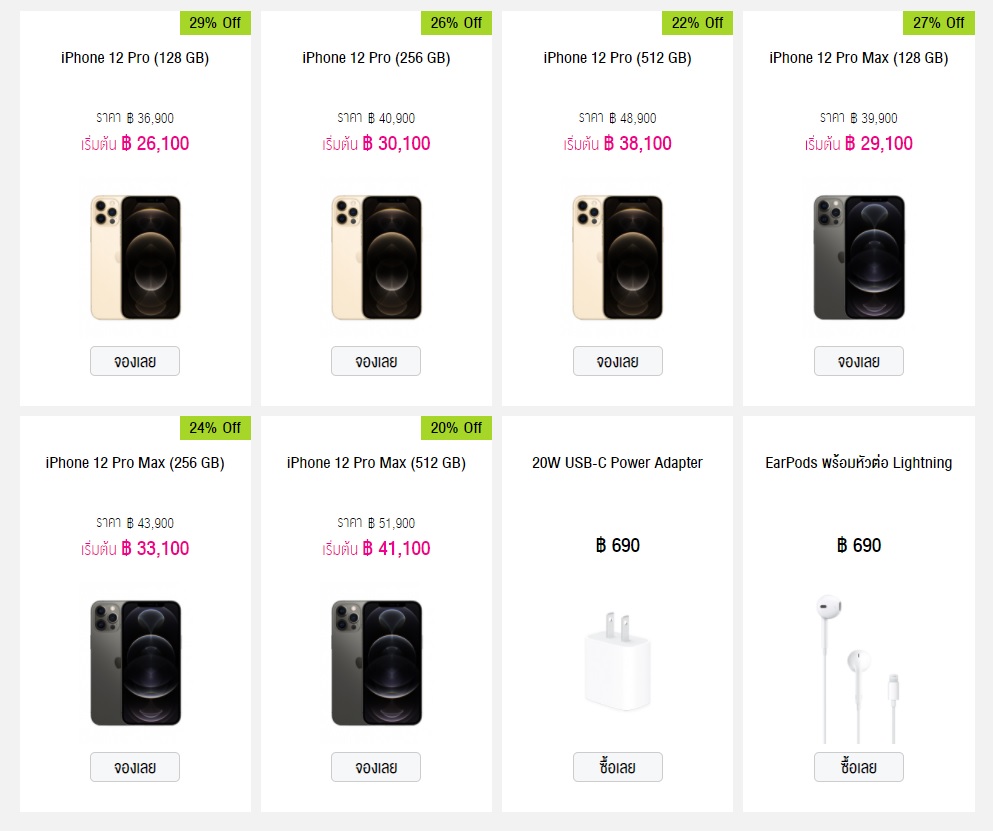Viewport: 993px width, 831px height.
Task: Click the 20W USB-C Power Adapter image
Action: (x=617, y=661)
